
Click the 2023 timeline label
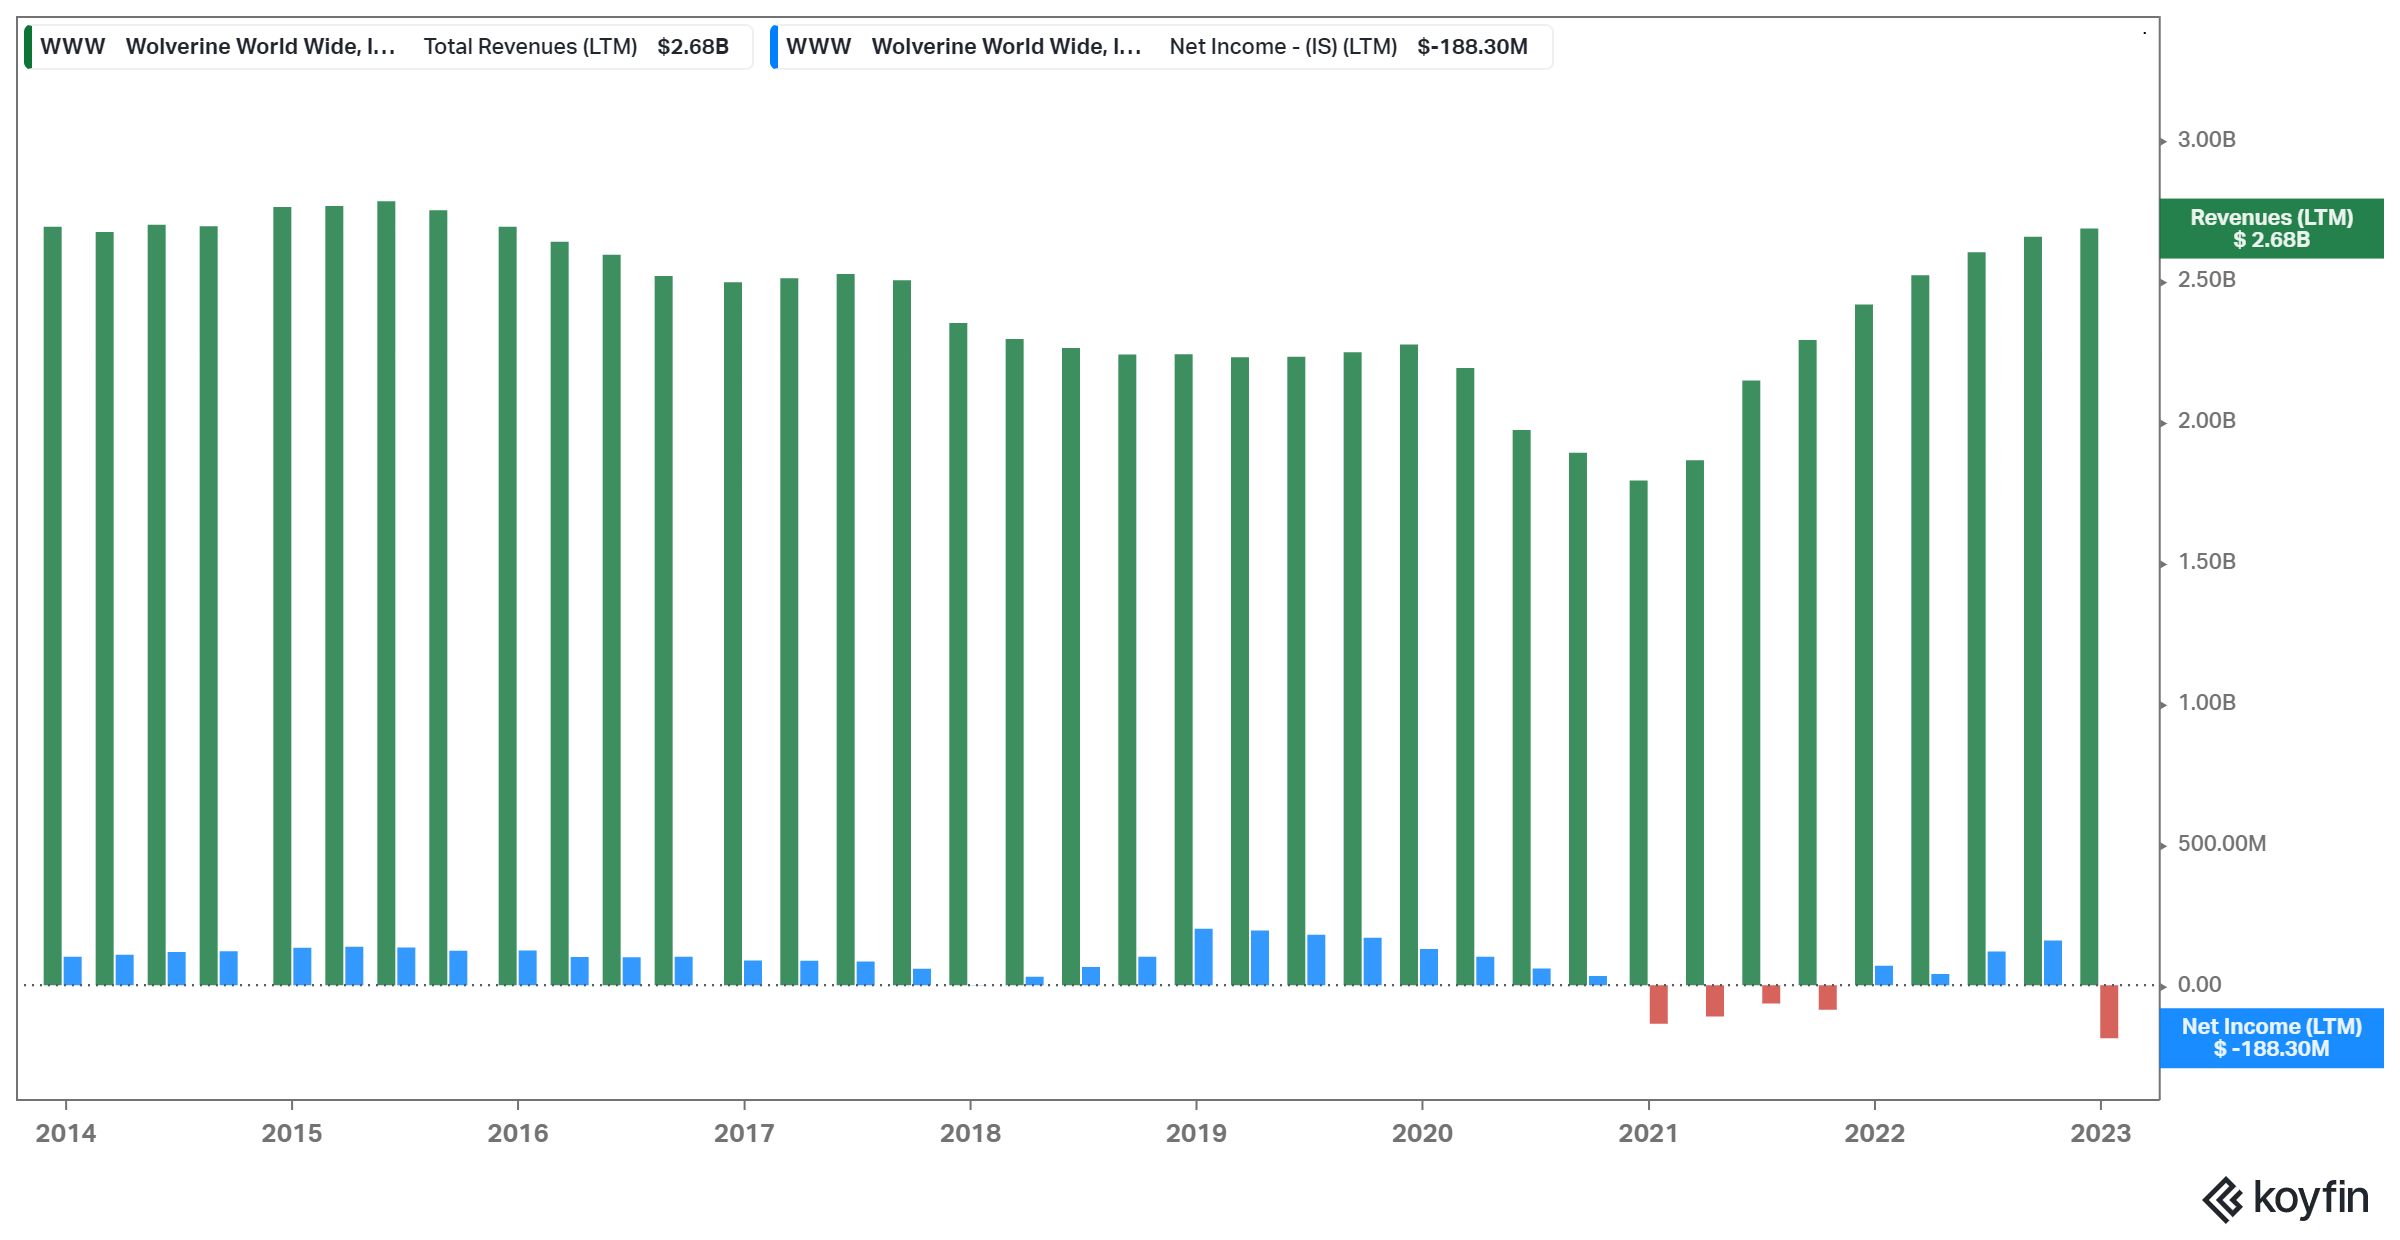(2100, 1133)
